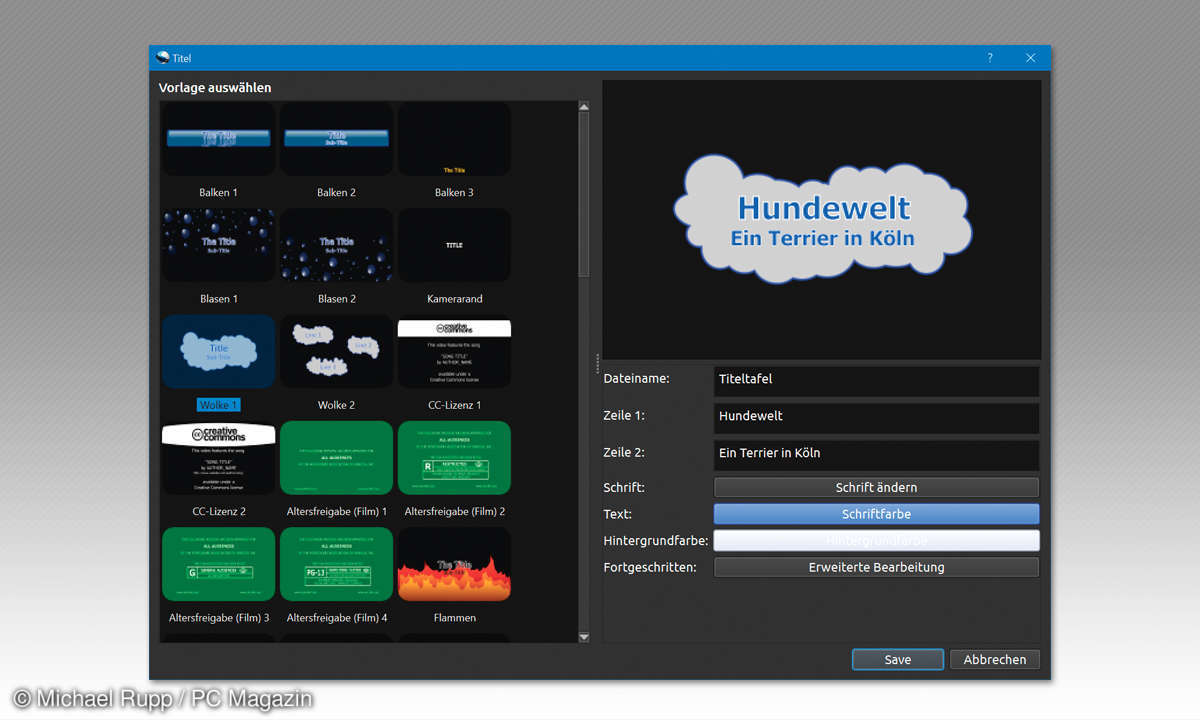
Task: Choose the Kamerarand template thumbnail
Action: (x=454, y=245)
